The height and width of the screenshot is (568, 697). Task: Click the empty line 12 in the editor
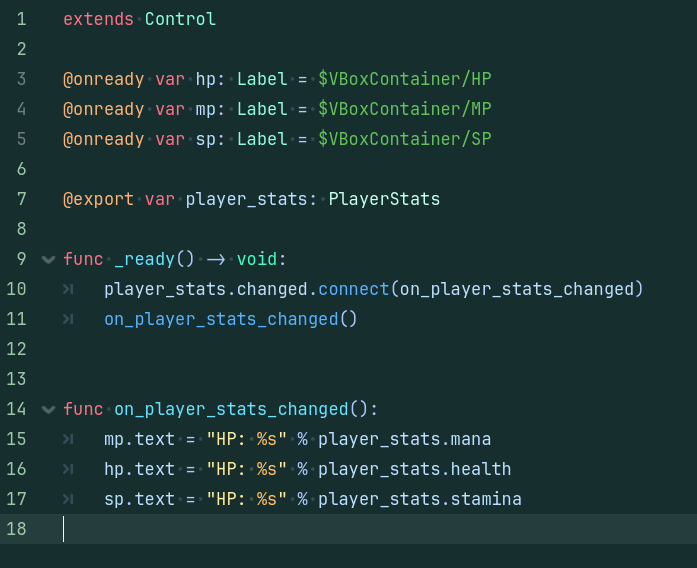click(348, 349)
